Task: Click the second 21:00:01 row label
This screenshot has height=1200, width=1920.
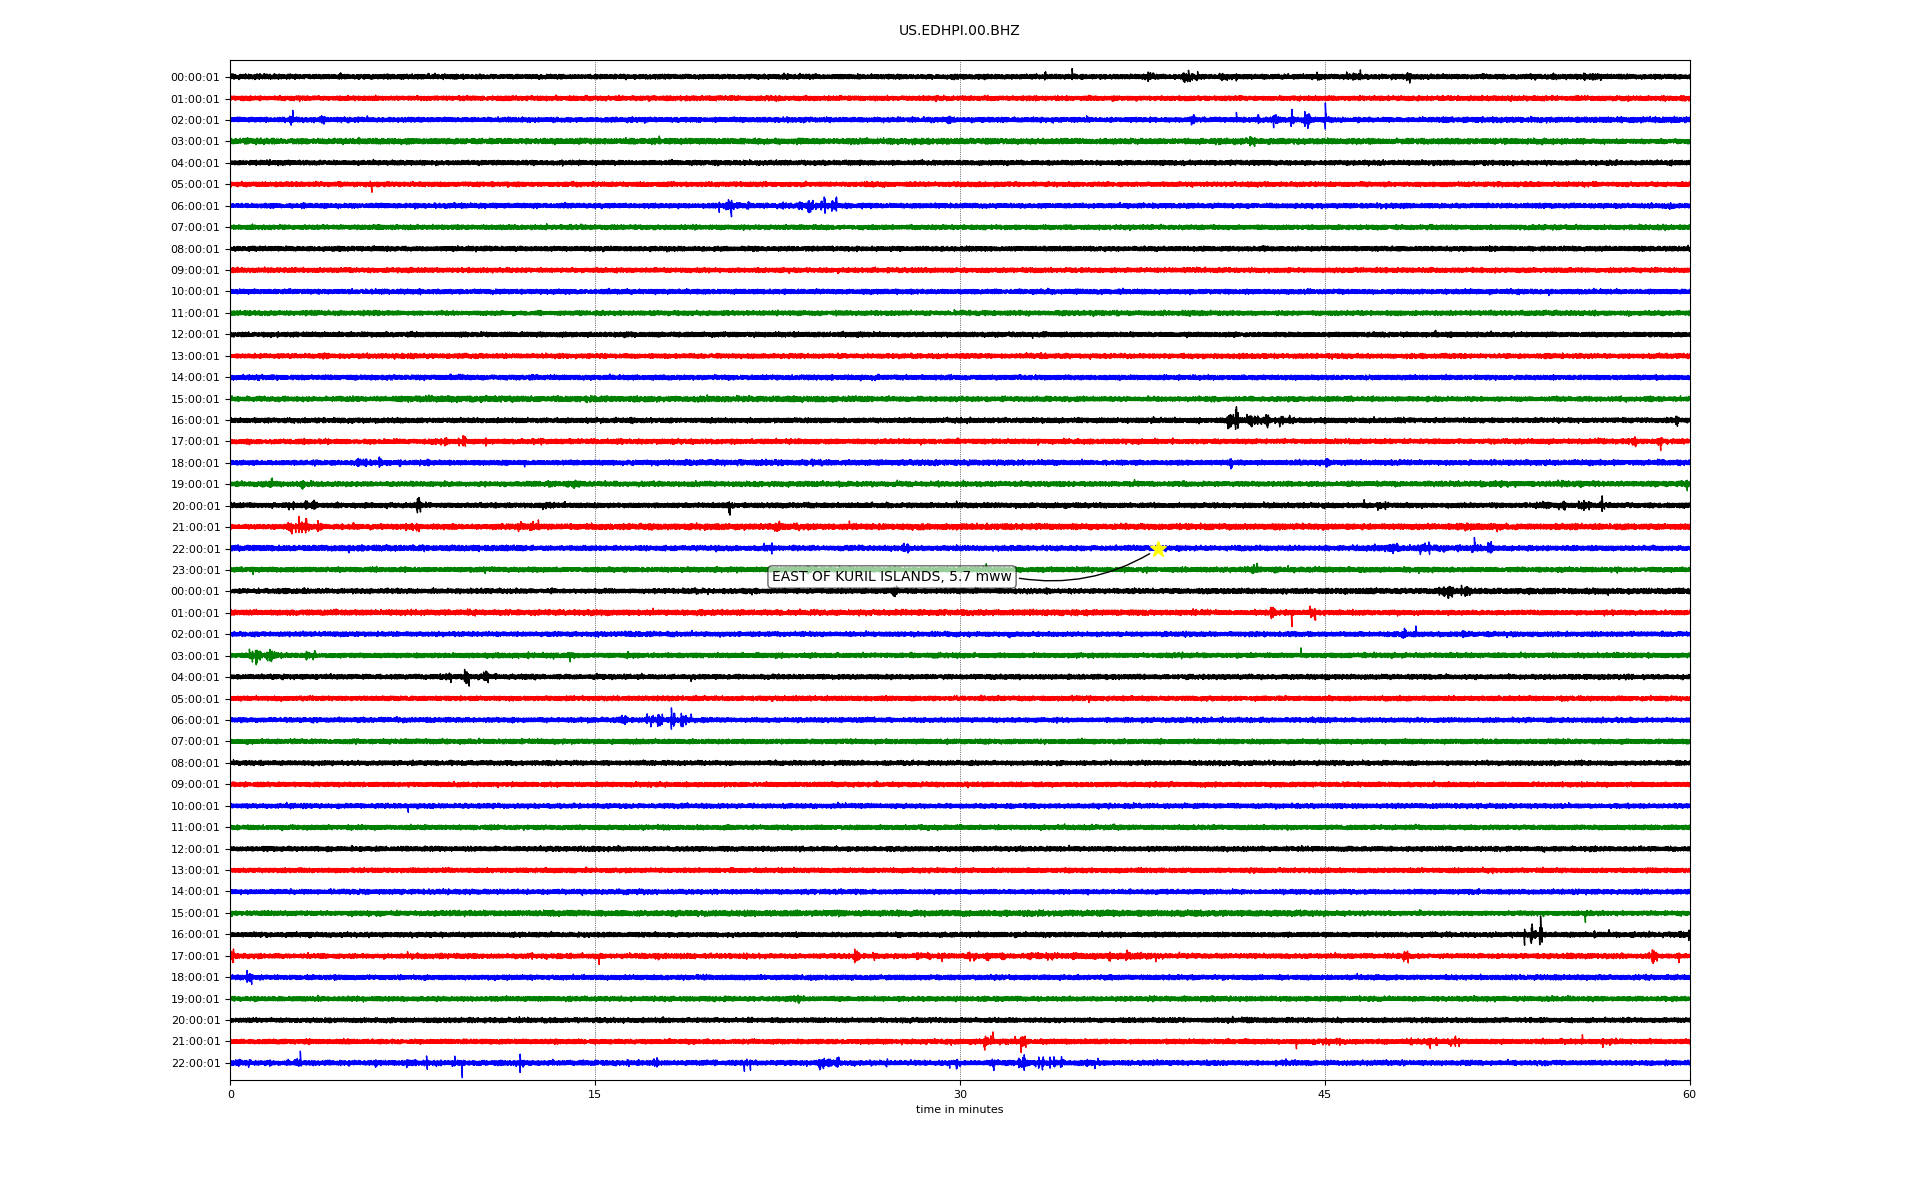Action: point(195,1042)
